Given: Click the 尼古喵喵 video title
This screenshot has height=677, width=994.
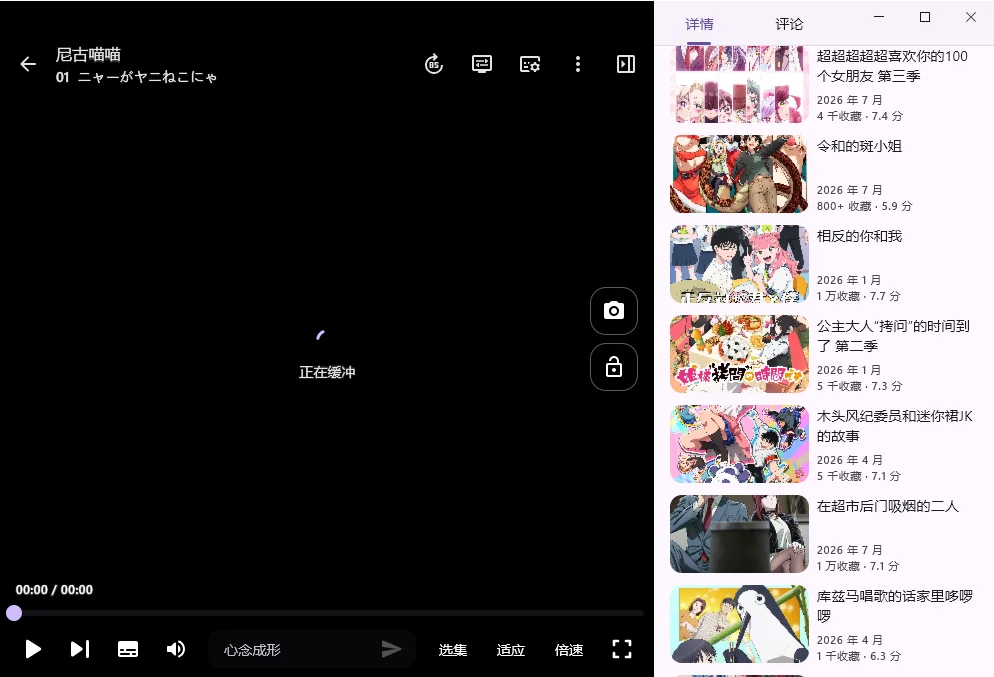Looking at the screenshot, I should point(88,55).
